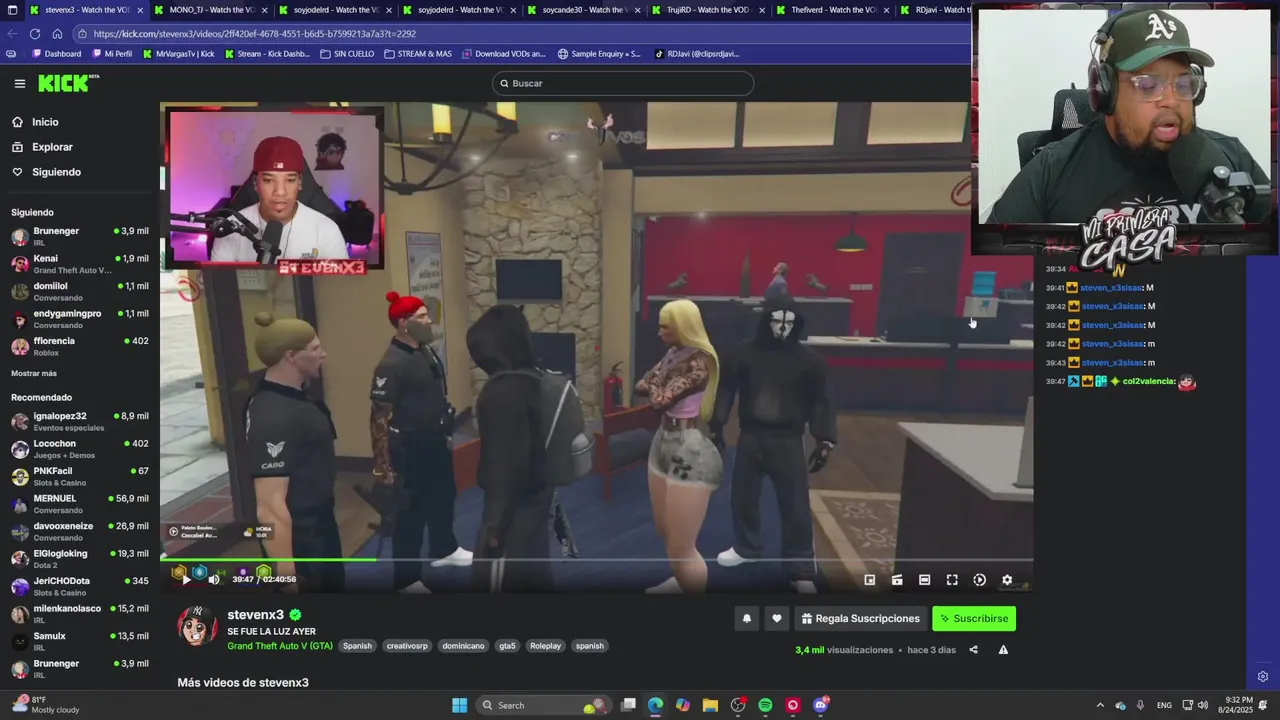Open stevenx3 channel name link
1280x720 pixels.
pos(256,615)
